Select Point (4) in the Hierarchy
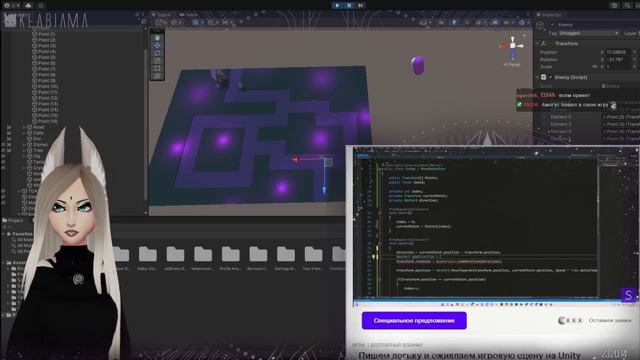Screen dimensions: 640x360 point(44,51)
